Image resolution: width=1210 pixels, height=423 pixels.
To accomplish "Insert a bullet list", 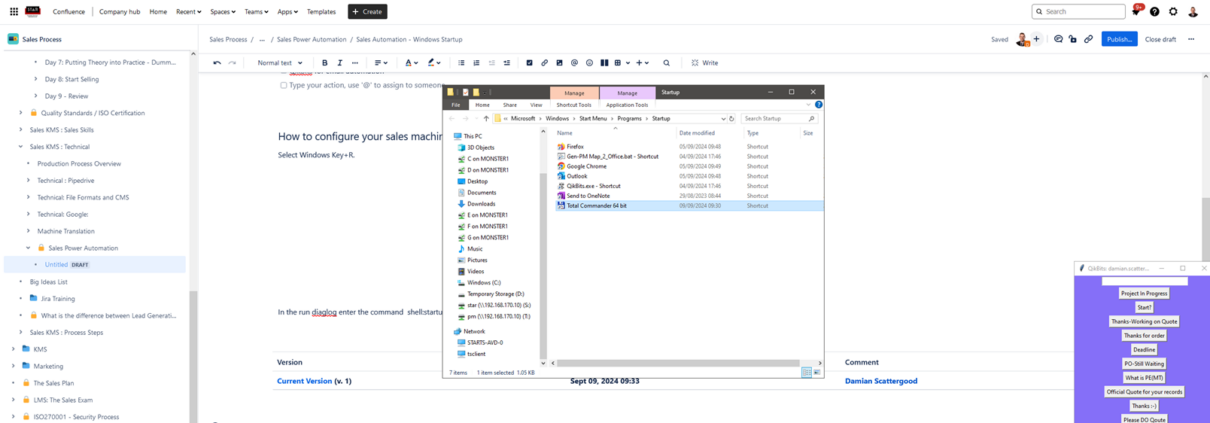I will pos(461,63).
